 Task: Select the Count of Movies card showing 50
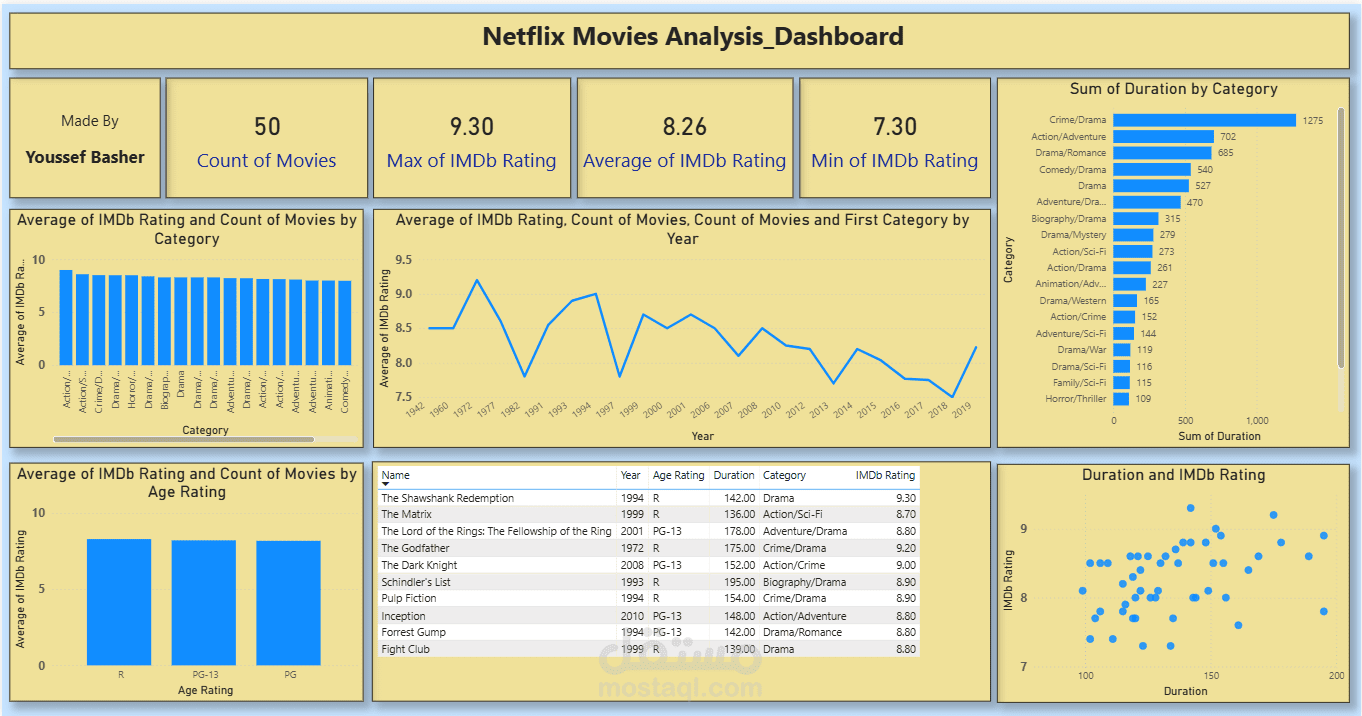click(266, 138)
